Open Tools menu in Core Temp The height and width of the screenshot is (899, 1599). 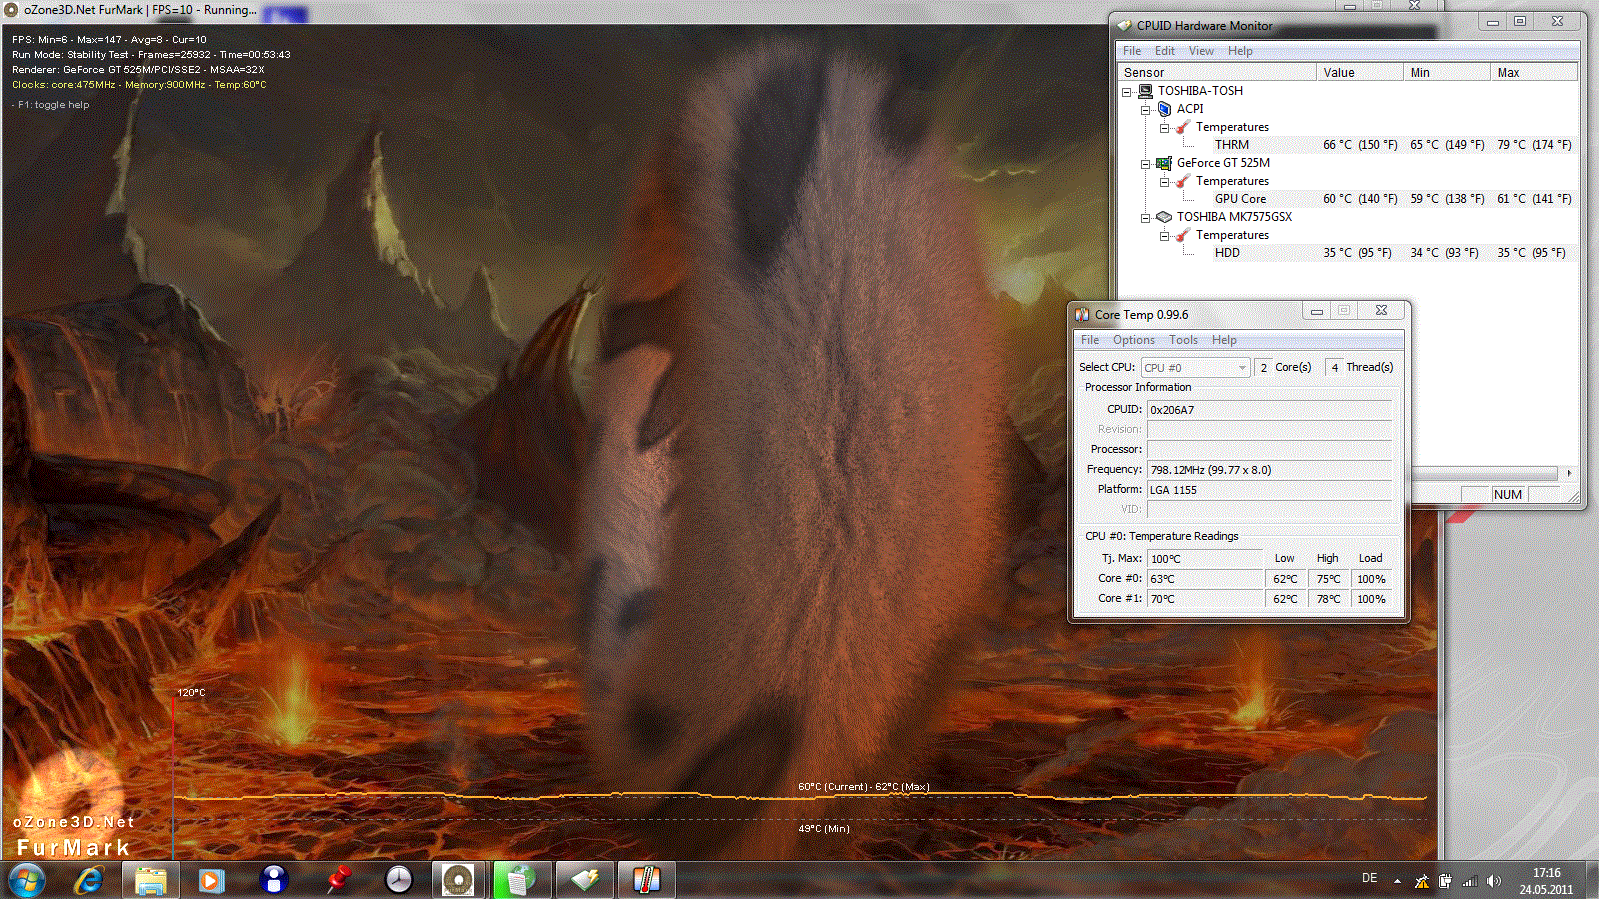[x=1183, y=340]
